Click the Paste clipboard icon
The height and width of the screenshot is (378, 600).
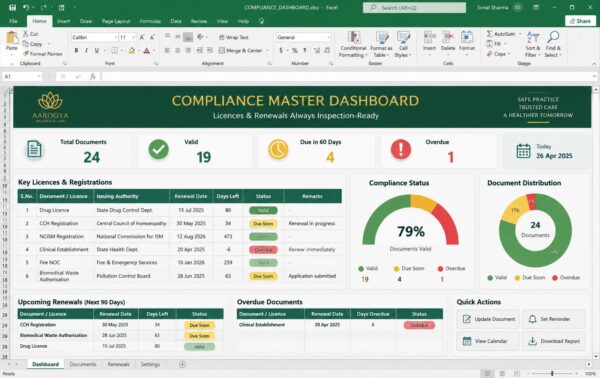pyautogui.click(x=12, y=38)
